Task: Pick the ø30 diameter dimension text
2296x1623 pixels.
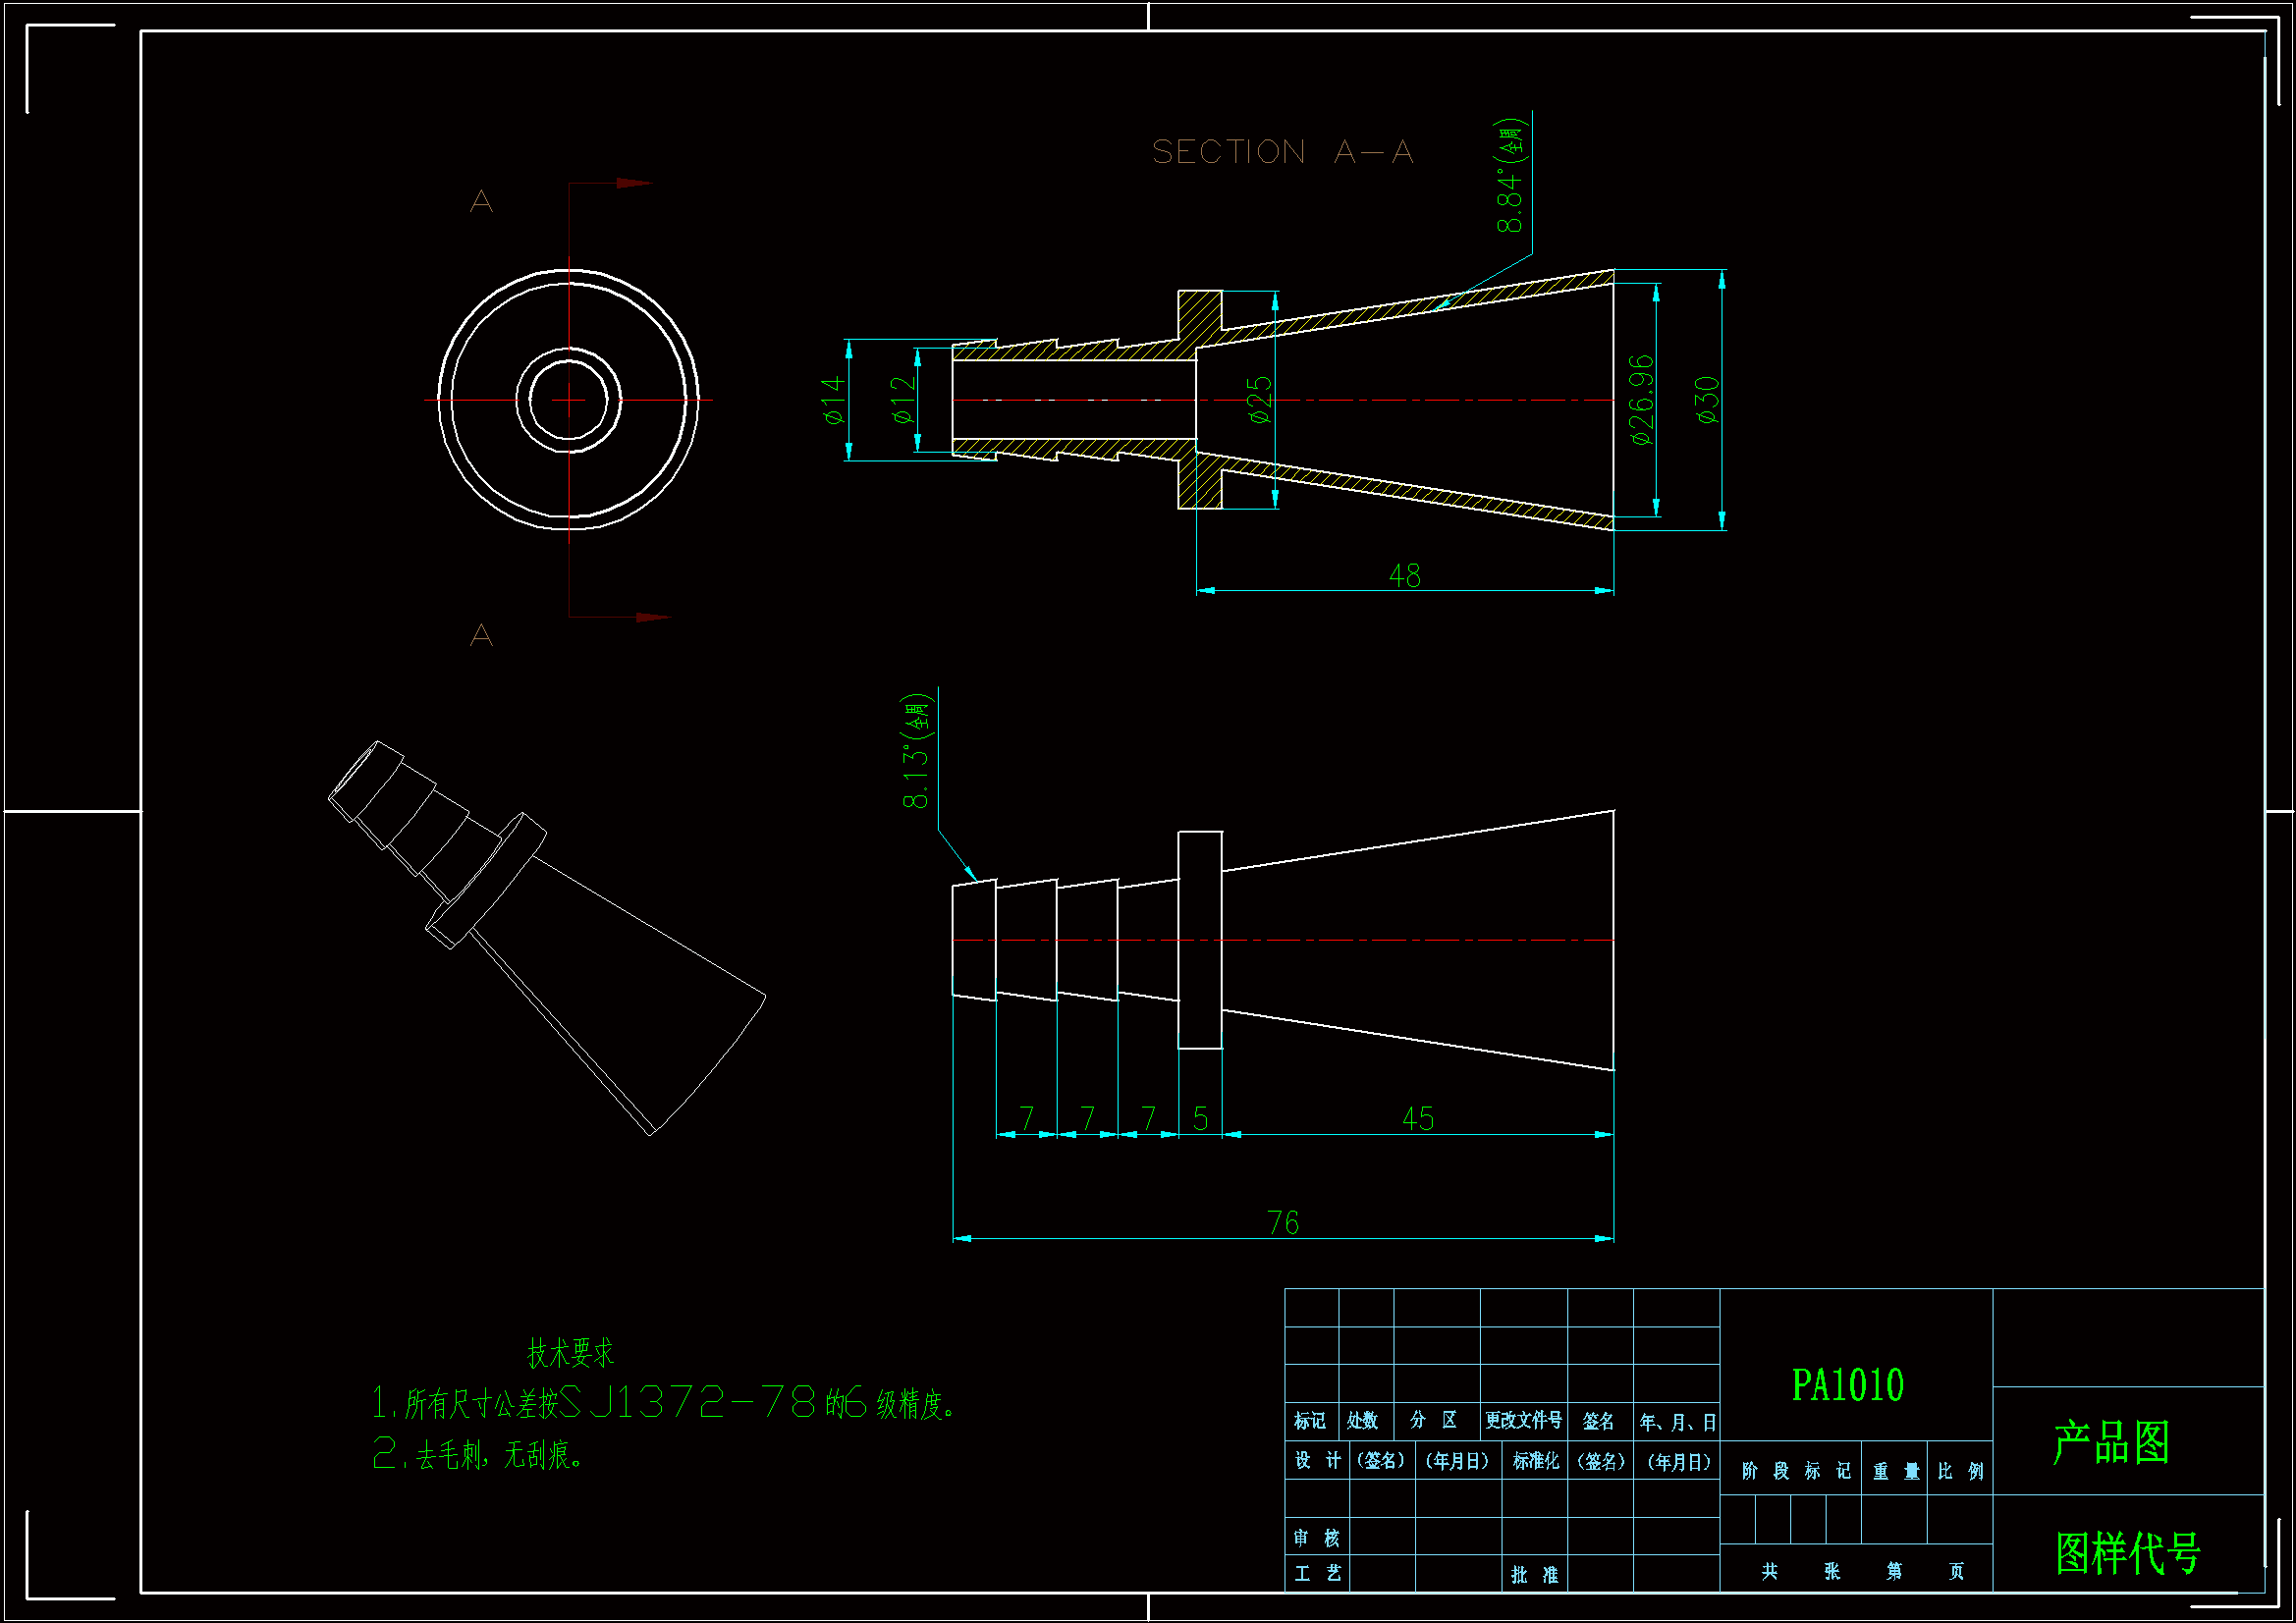Action: point(1708,400)
